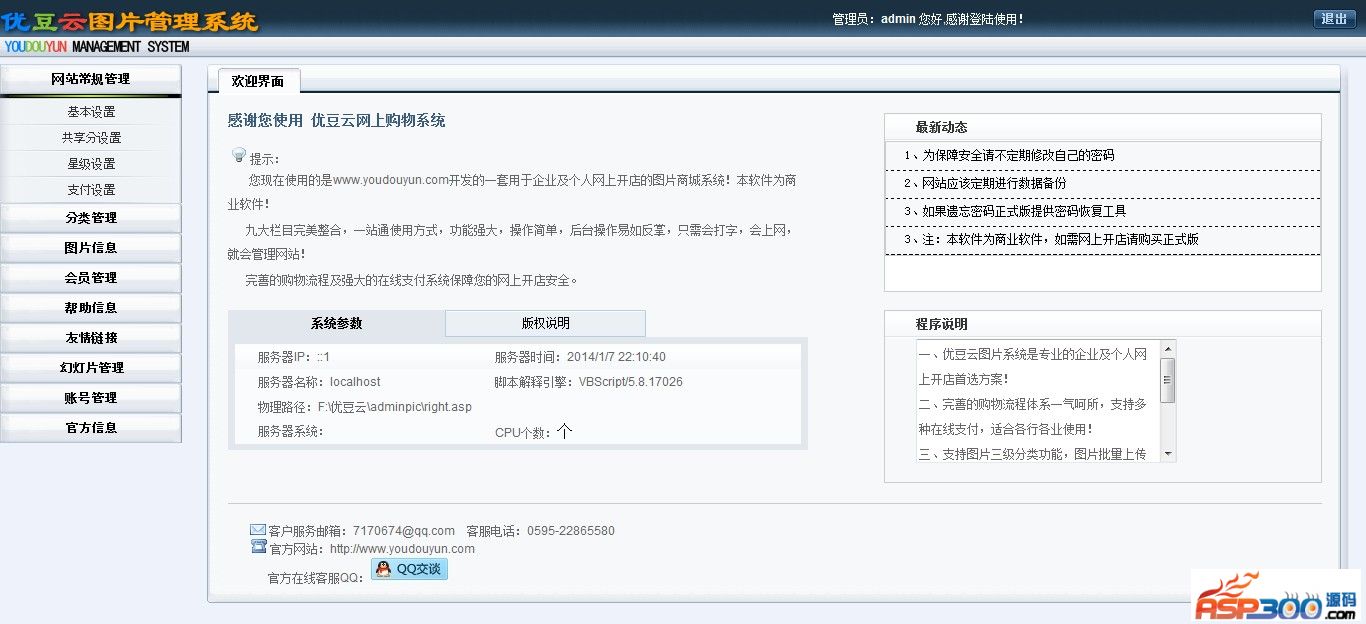
Task: Switch to the 版权说明 tab
Action: pyautogui.click(x=545, y=323)
